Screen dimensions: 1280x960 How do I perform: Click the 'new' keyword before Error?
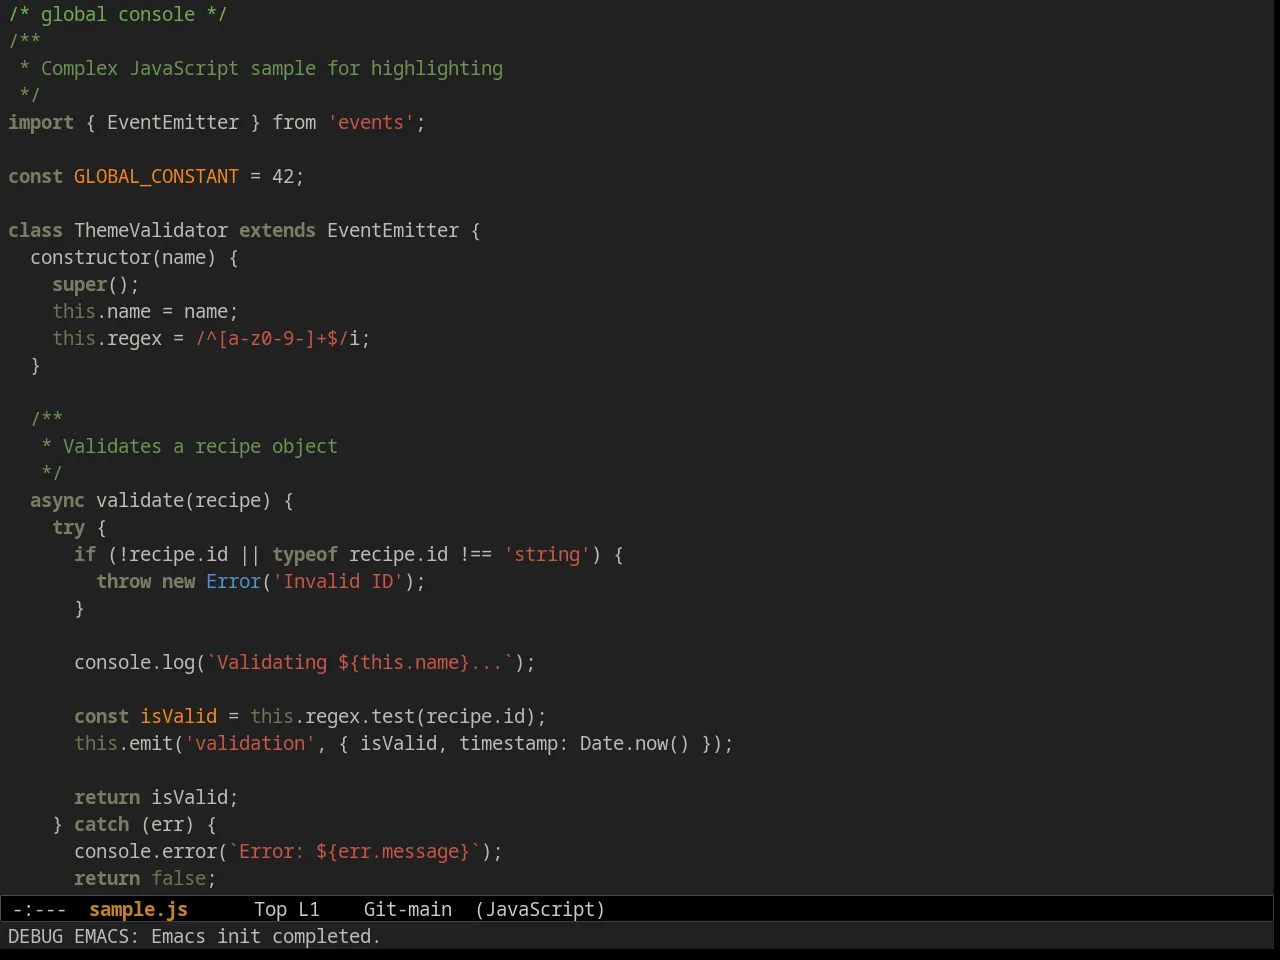(178, 581)
